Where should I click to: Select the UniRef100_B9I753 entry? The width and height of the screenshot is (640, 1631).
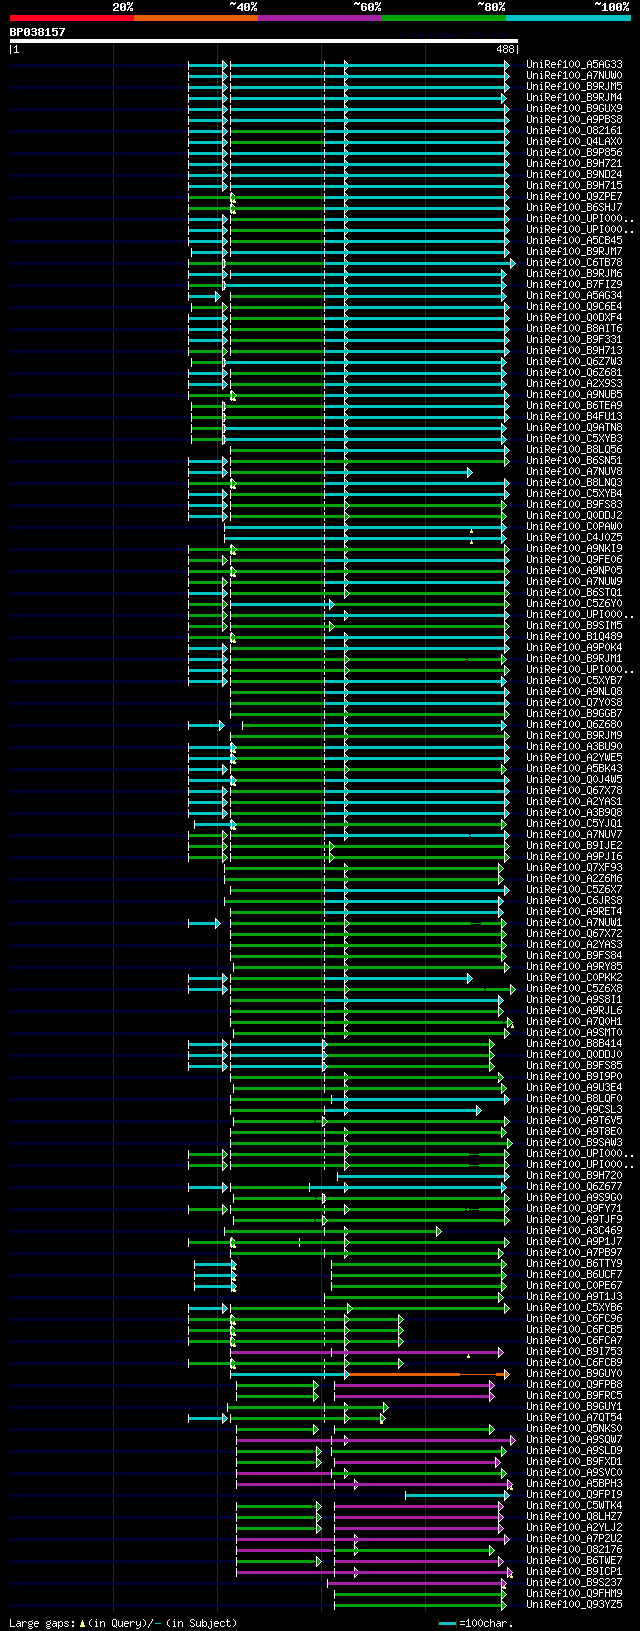coord(574,1351)
